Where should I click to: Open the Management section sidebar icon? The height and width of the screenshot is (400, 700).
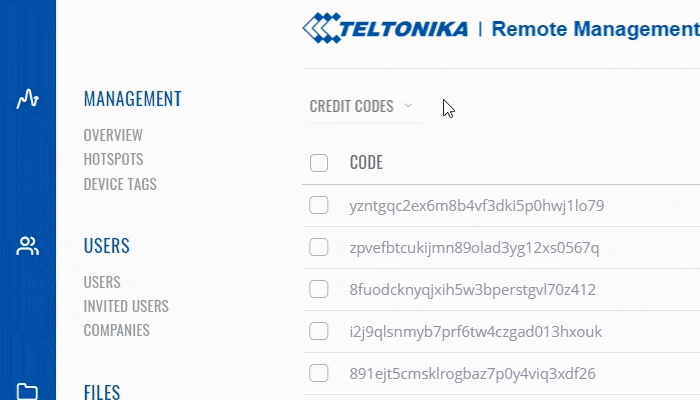tap(28, 99)
